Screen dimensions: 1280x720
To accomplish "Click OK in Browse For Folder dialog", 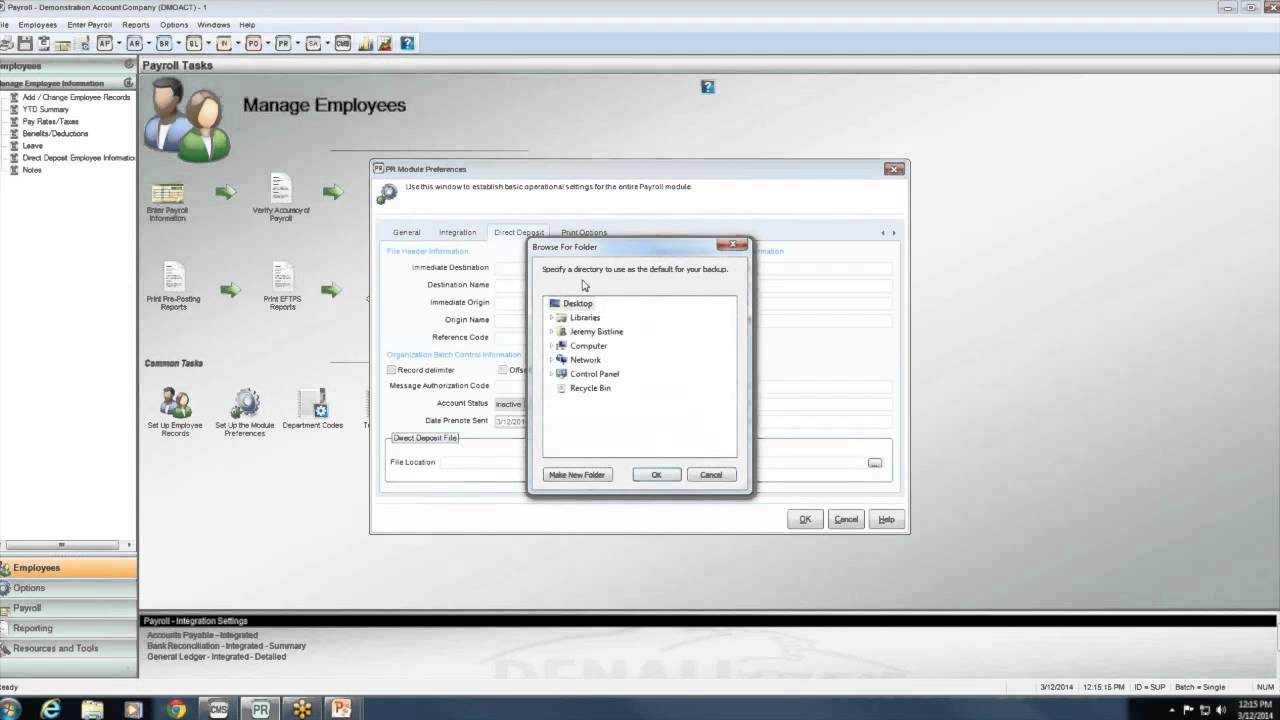I will click(657, 475).
